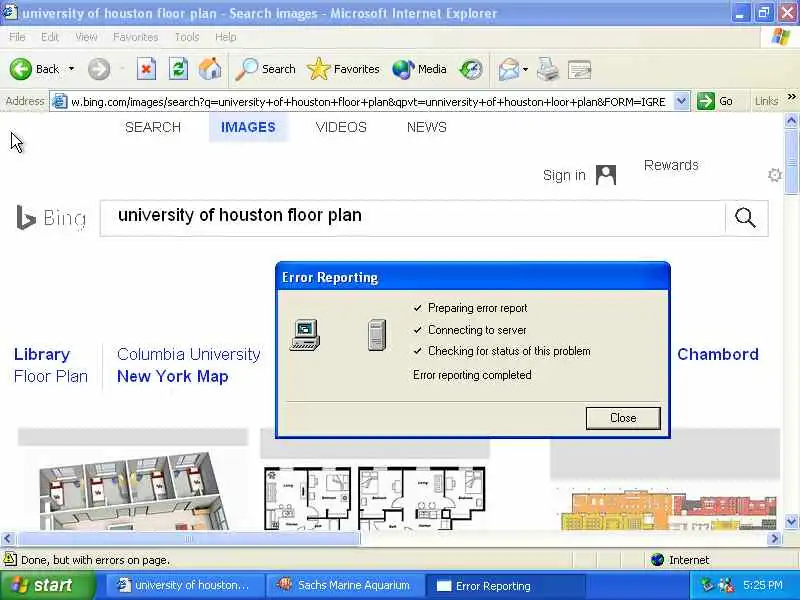
Task: Refresh the page with green arrows icon
Action: [178, 69]
